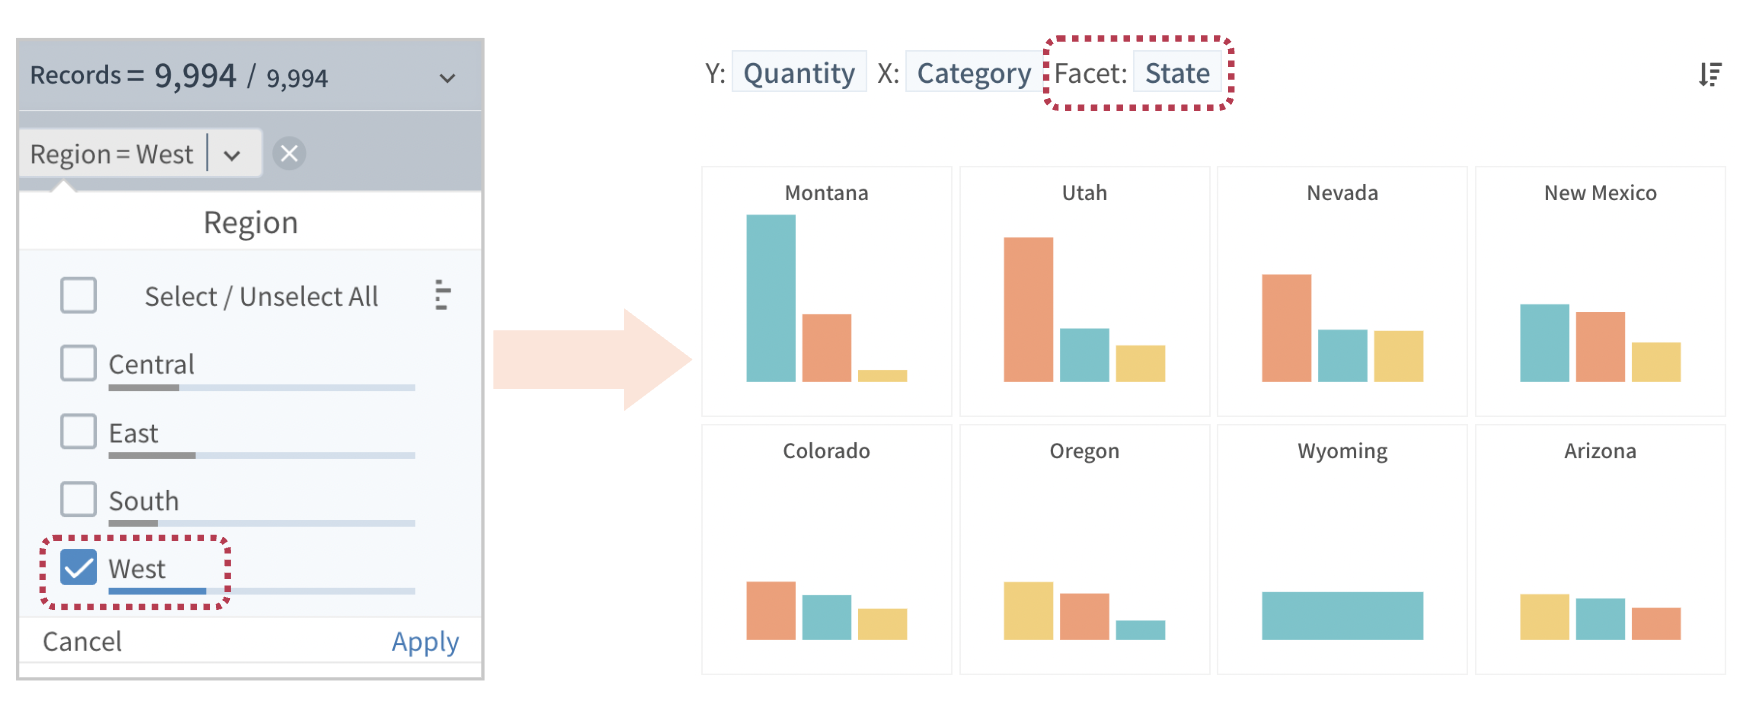This screenshot has height=702, width=1742.
Task: Remove the Region = West filter
Action: click(289, 154)
